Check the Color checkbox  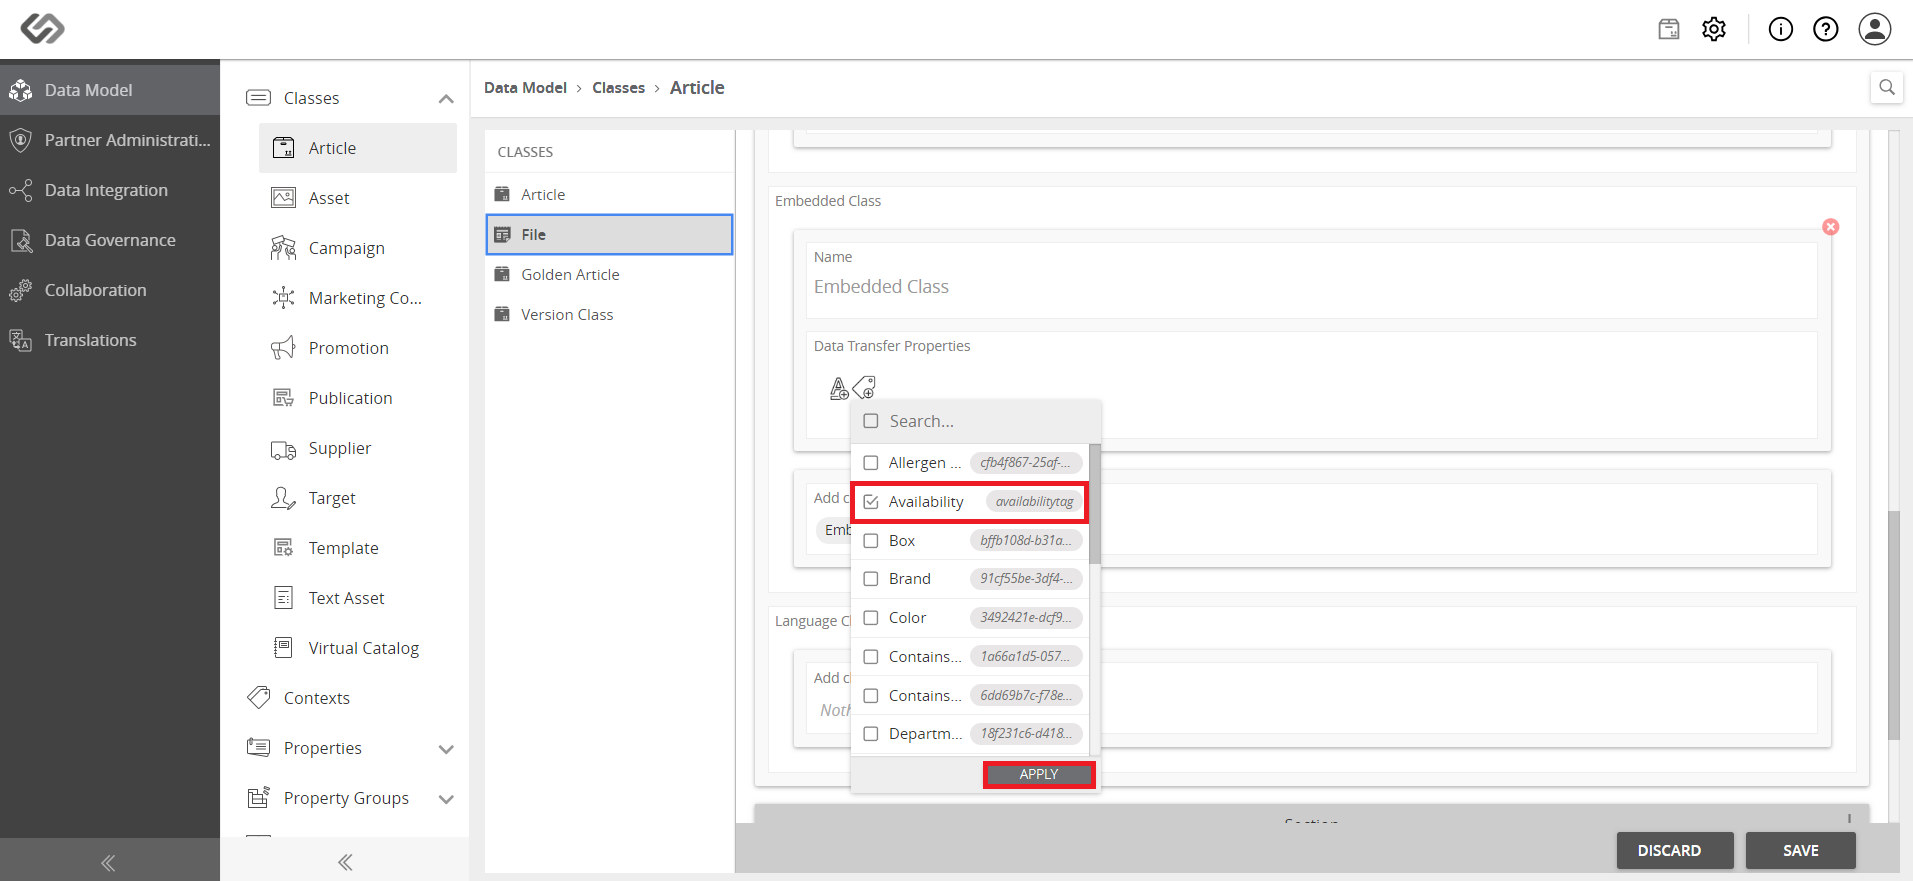click(x=871, y=618)
